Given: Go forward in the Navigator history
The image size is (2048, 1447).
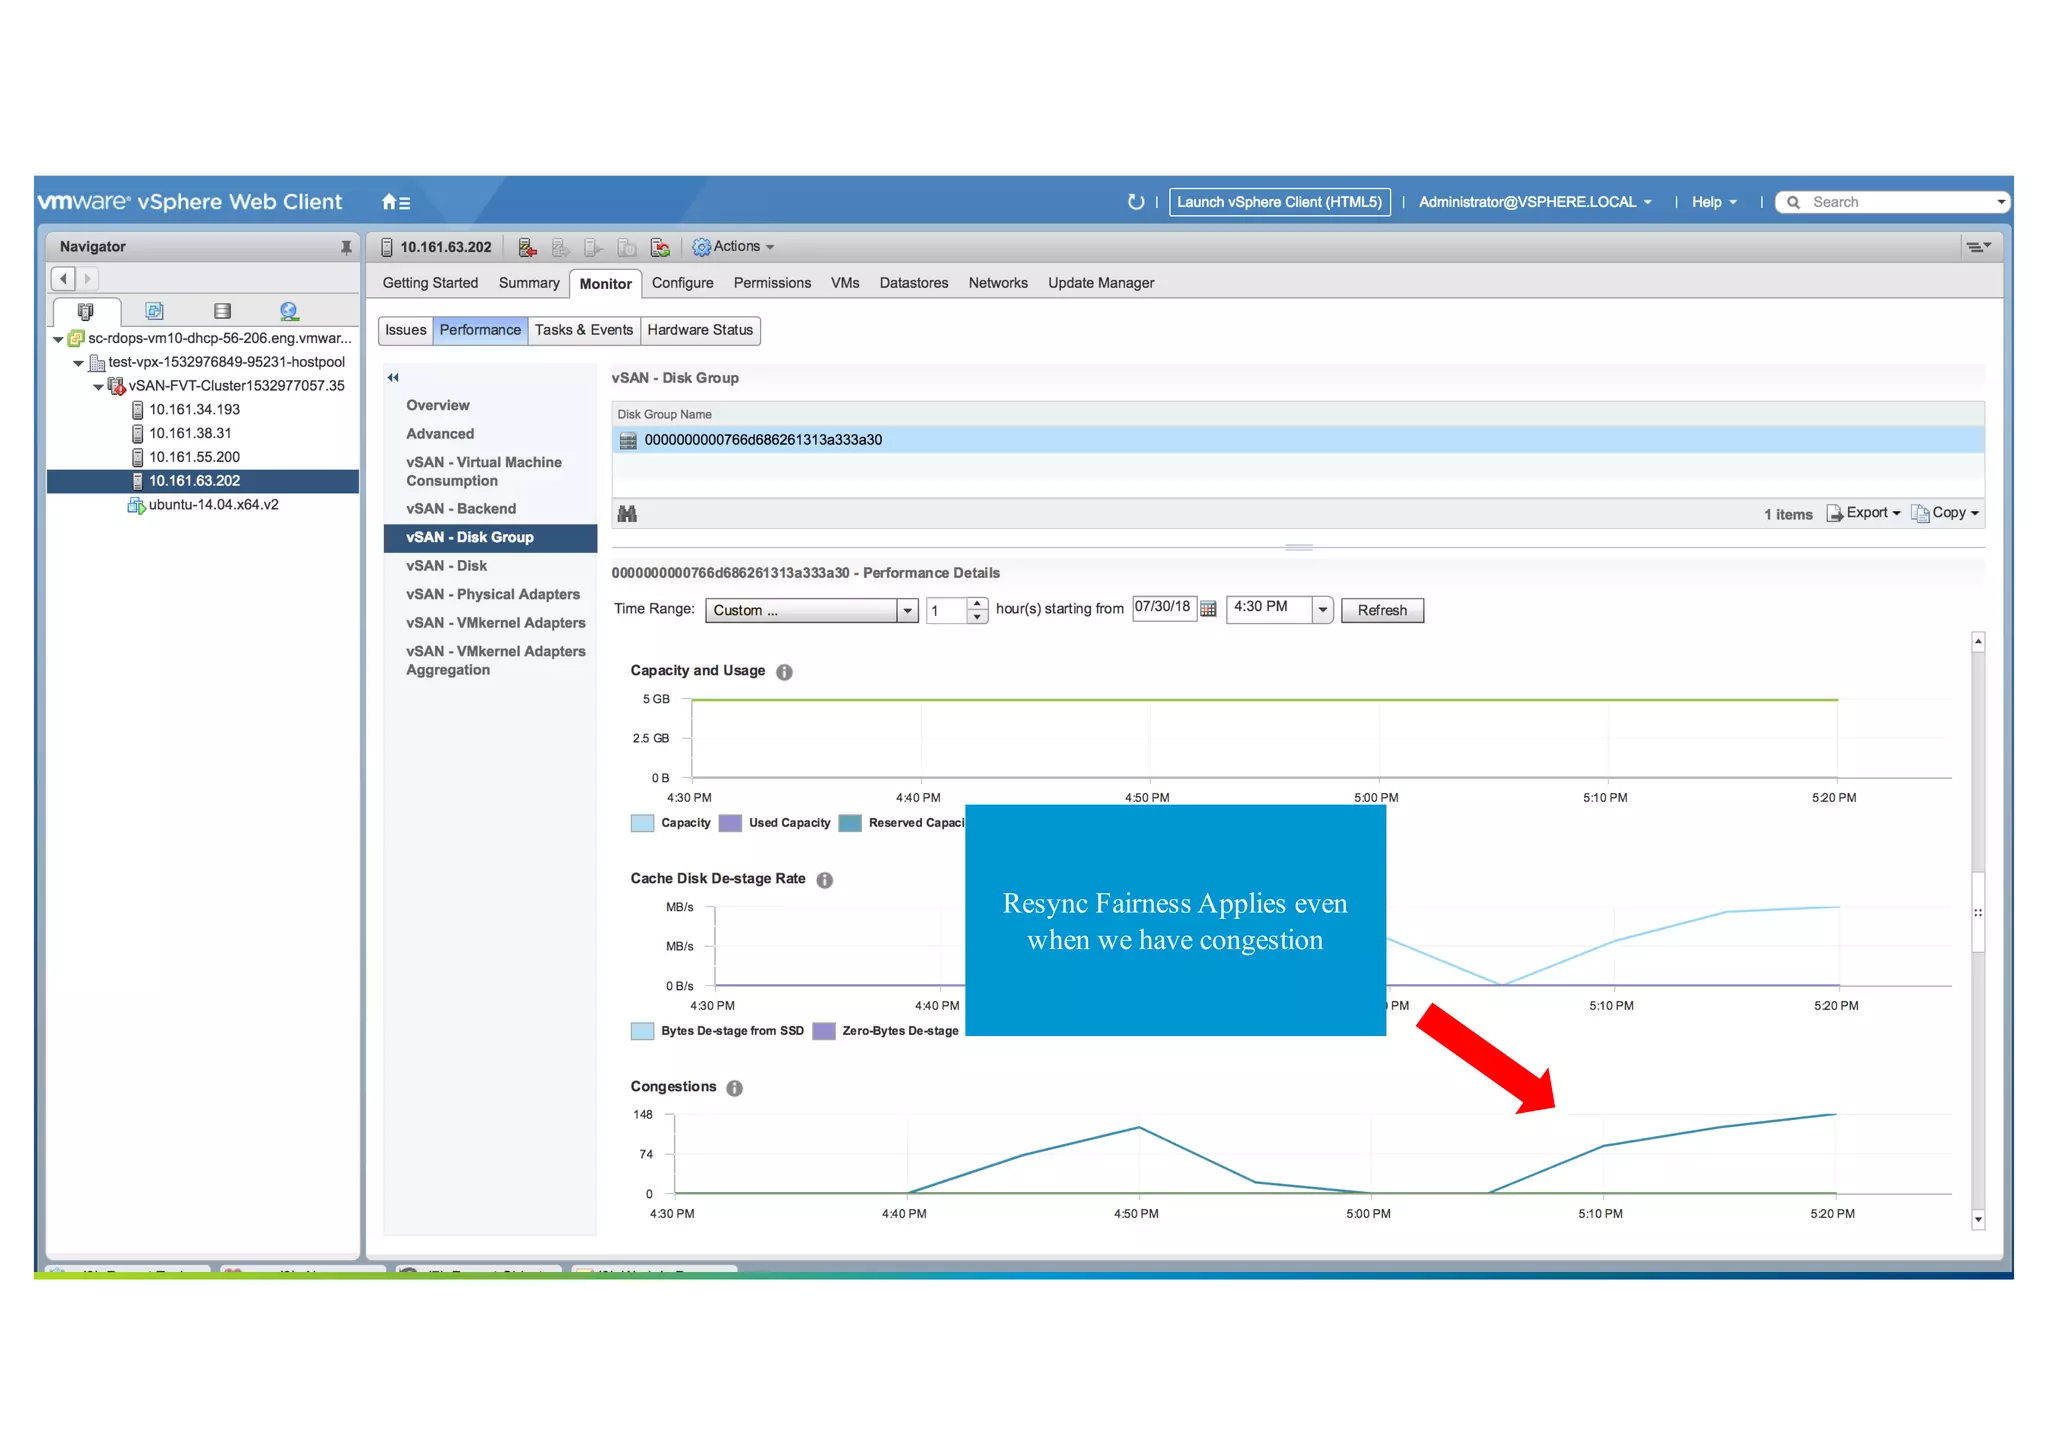Looking at the screenshot, I should pyautogui.click(x=88, y=279).
